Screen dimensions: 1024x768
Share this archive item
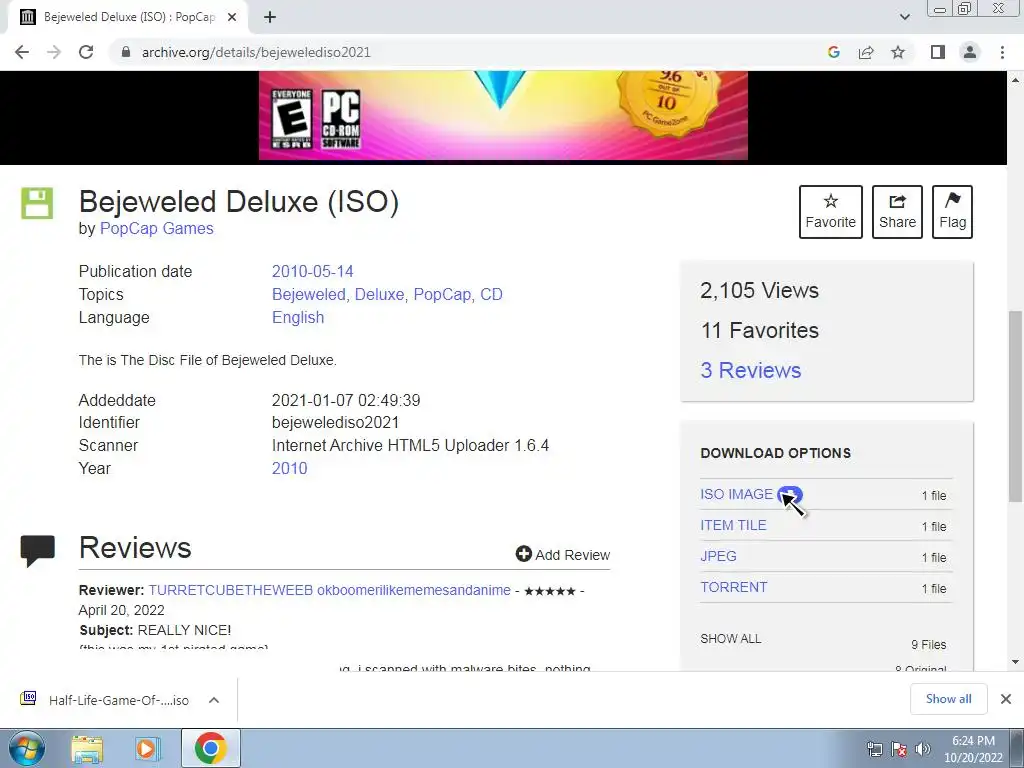pyautogui.click(x=897, y=212)
